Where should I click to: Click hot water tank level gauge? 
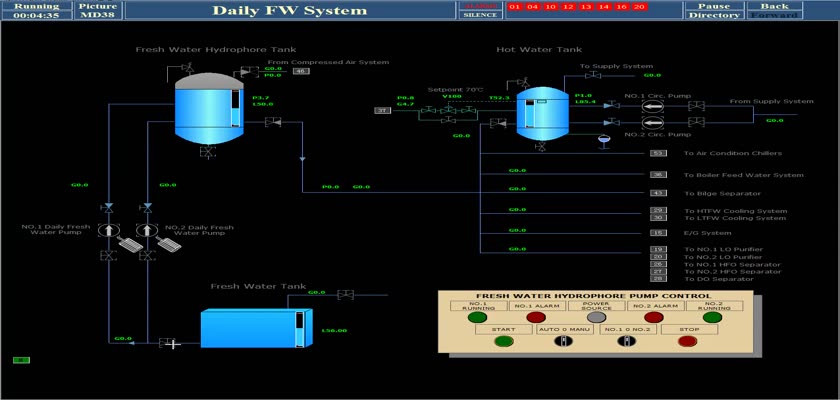529,114
